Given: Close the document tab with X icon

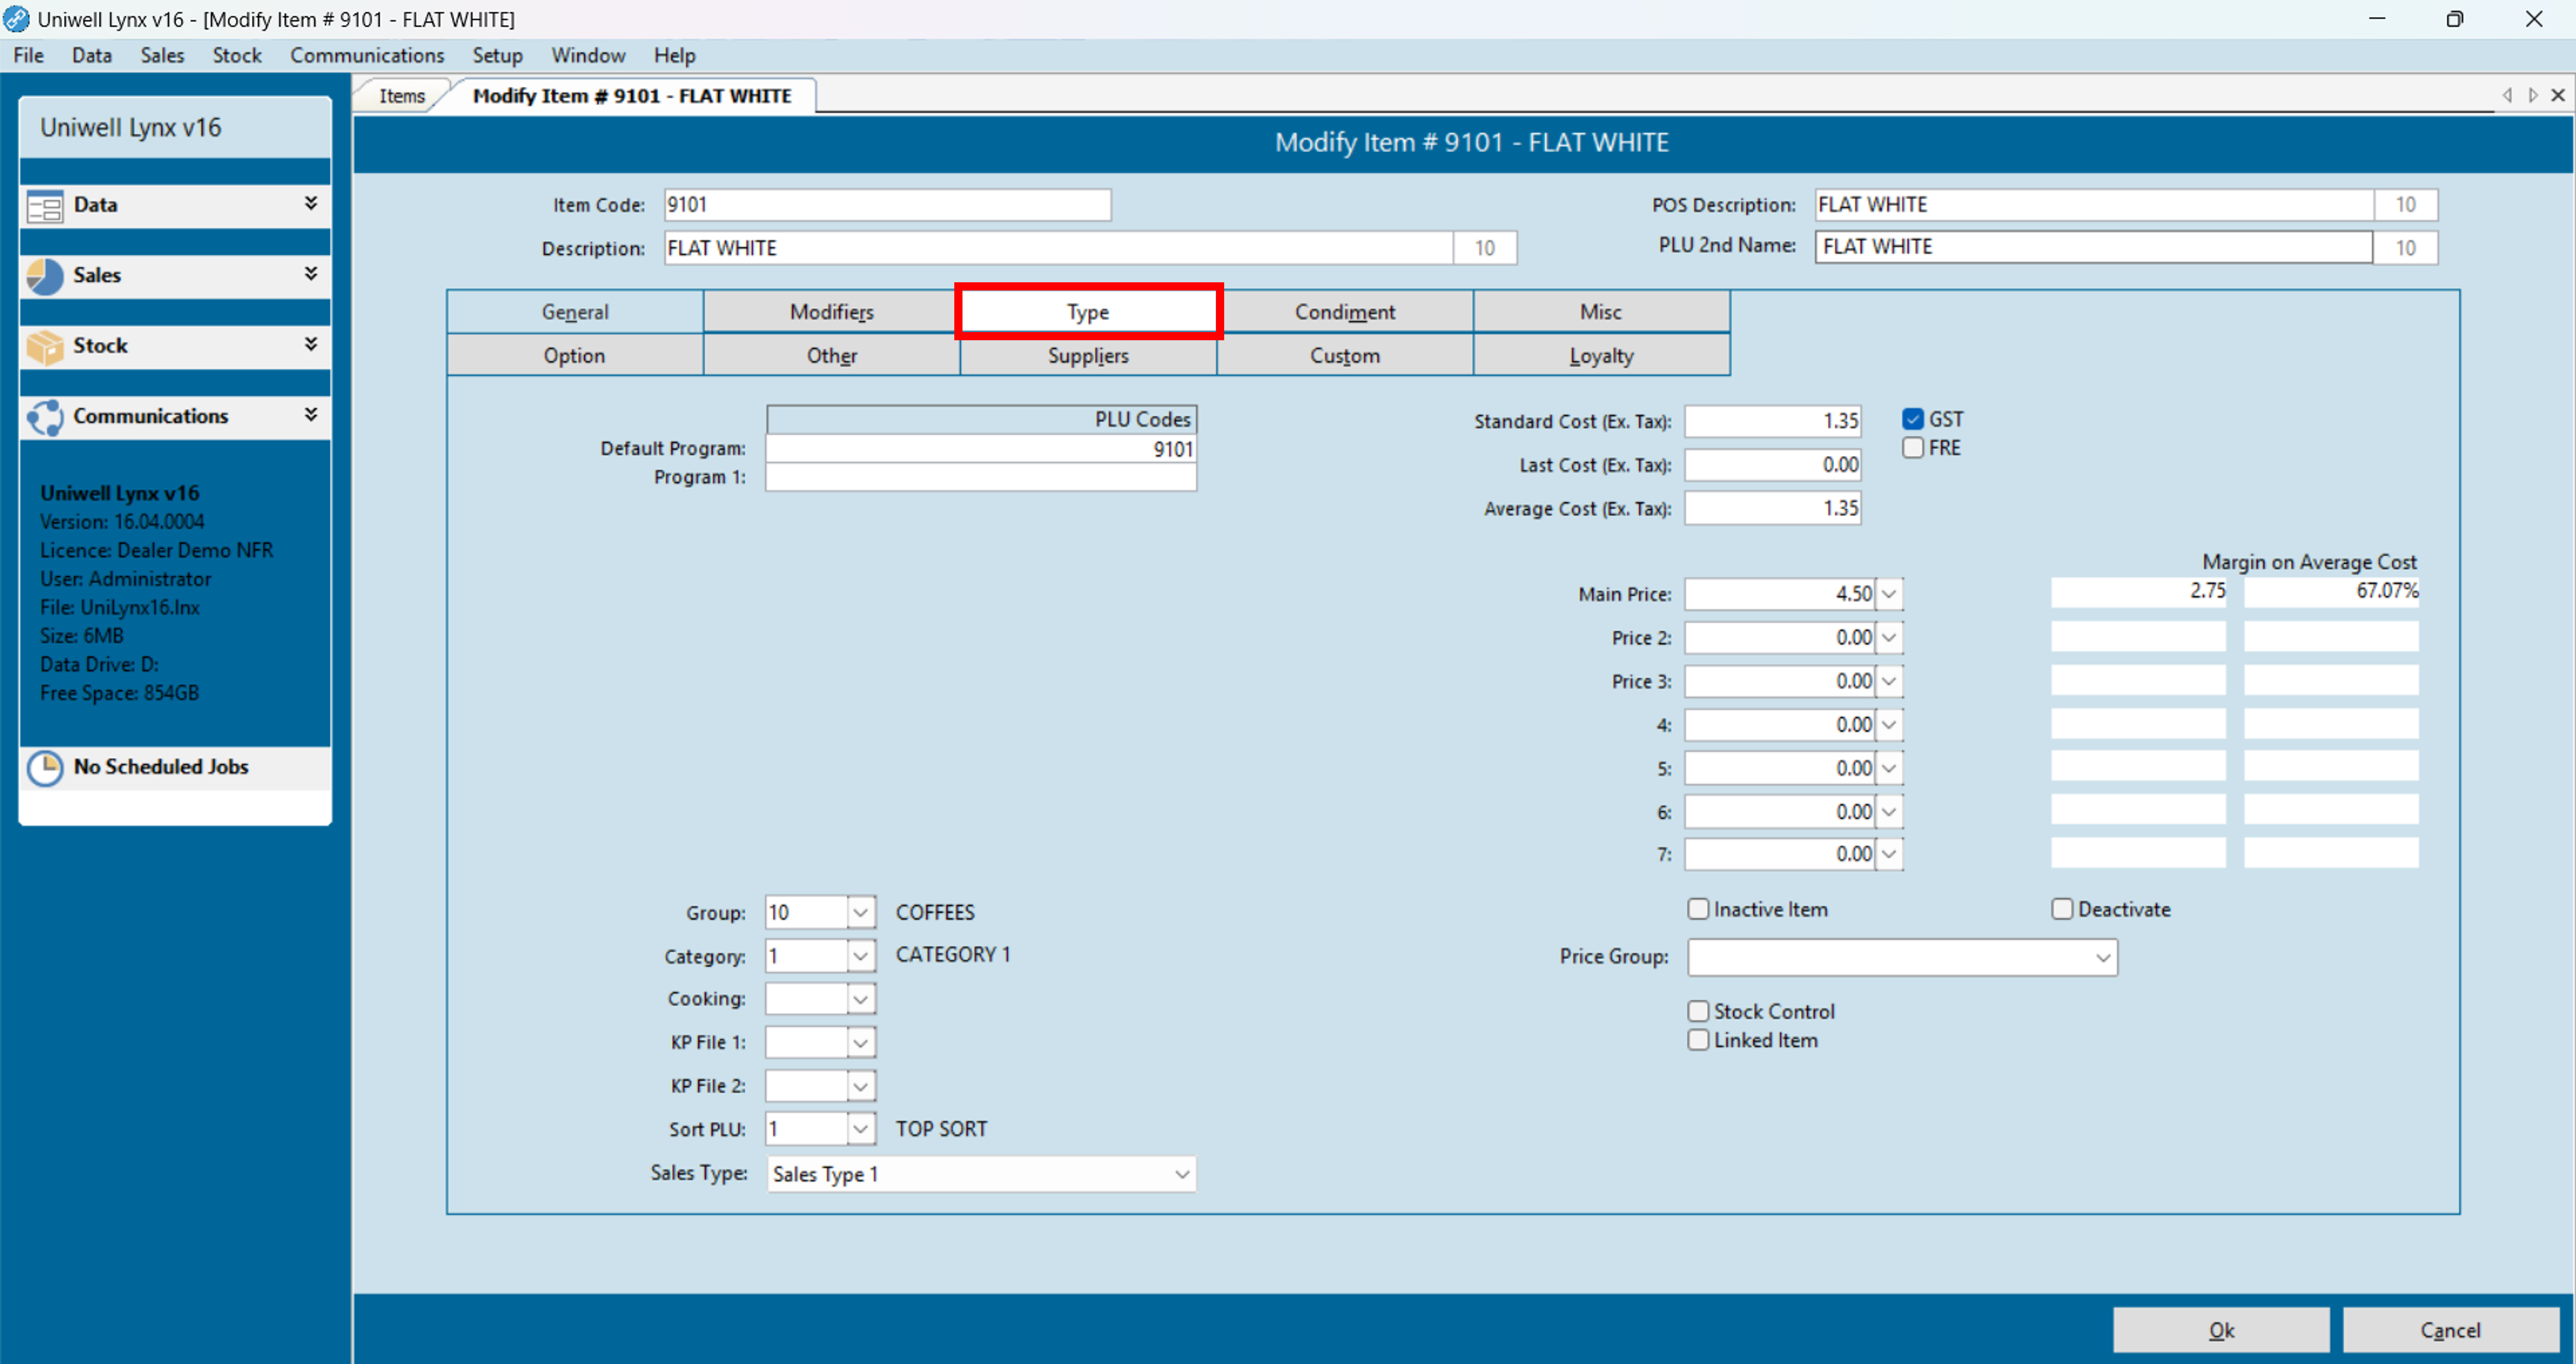Looking at the screenshot, I should (x=2558, y=95).
